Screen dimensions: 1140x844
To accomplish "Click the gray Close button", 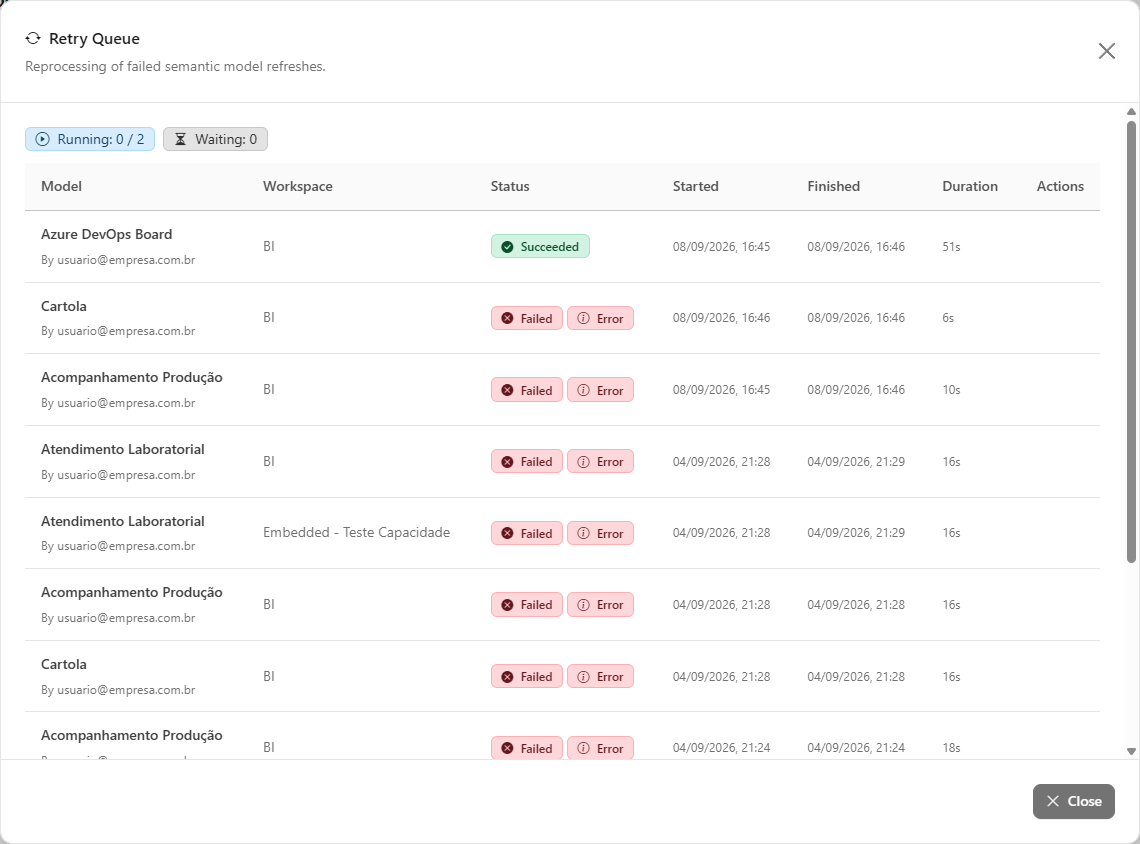I will pos(1073,801).
